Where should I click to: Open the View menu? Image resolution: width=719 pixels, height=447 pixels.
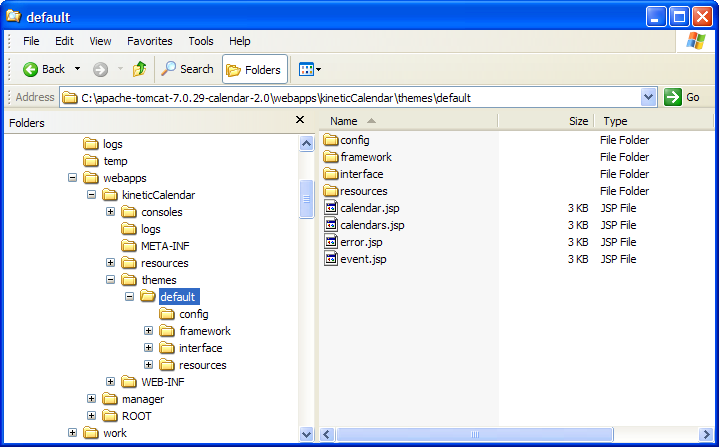tap(100, 41)
